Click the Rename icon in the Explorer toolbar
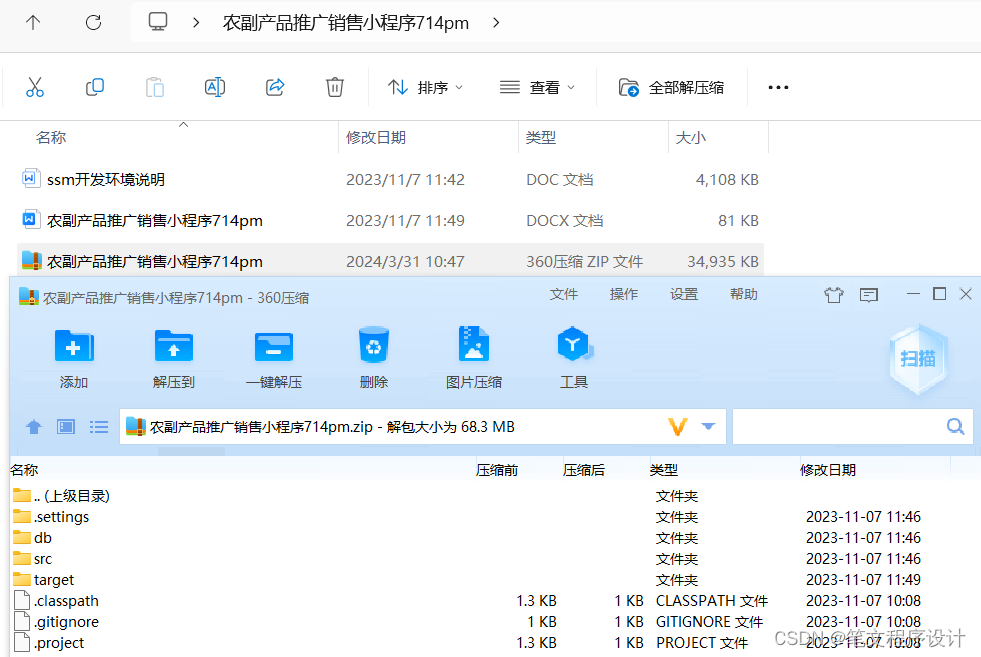The image size is (981, 657). pyautogui.click(x=215, y=87)
